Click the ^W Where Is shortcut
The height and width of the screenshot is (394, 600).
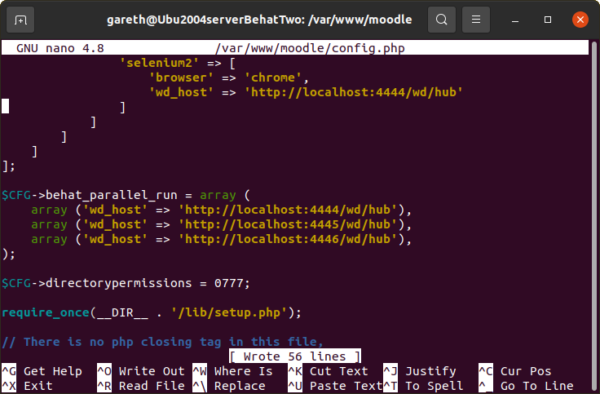pos(233,371)
